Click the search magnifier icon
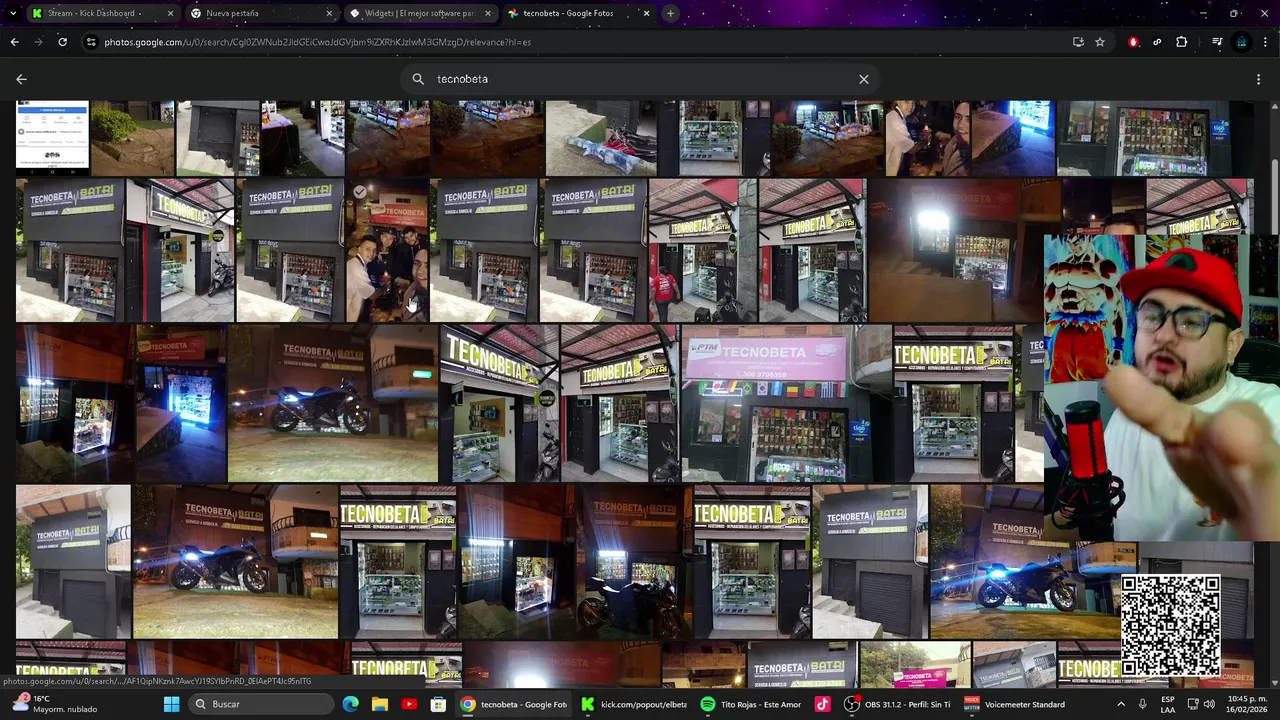Image resolution: width=1280 pixels, height=720 pixels. pyautogui.click(x=418, y=79)
